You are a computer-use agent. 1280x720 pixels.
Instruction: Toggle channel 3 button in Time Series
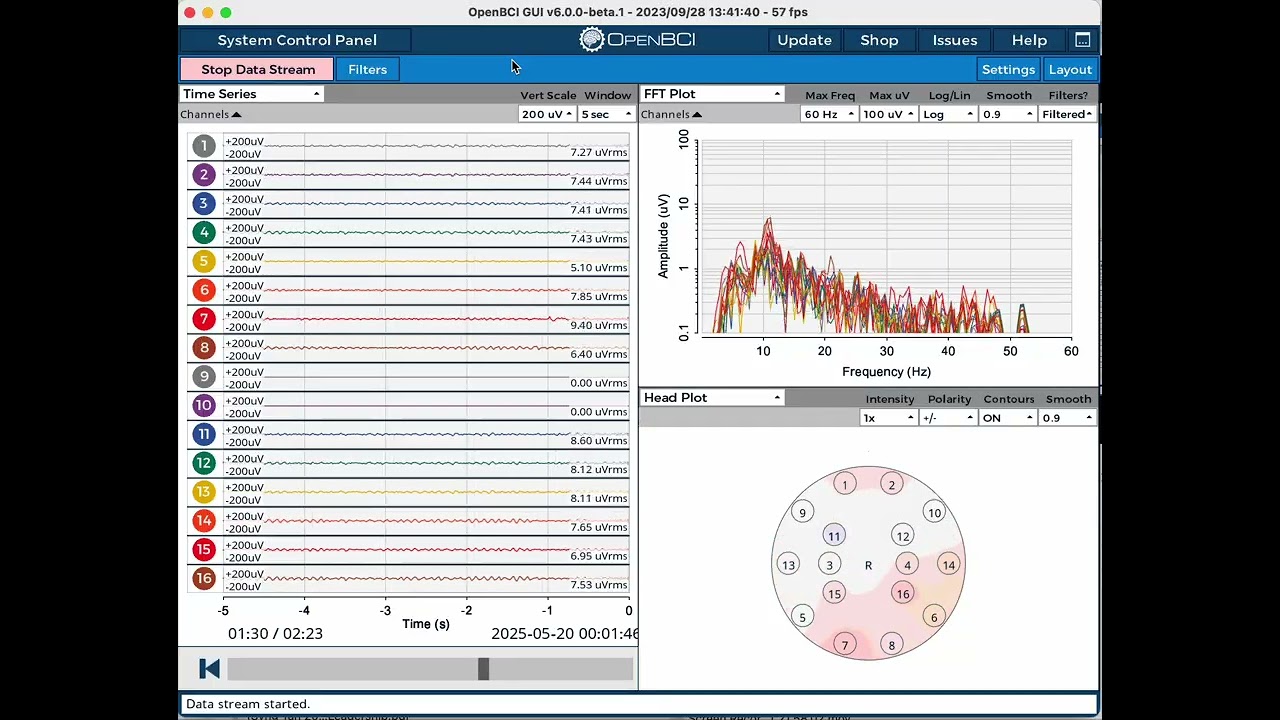tap(204, 204)
